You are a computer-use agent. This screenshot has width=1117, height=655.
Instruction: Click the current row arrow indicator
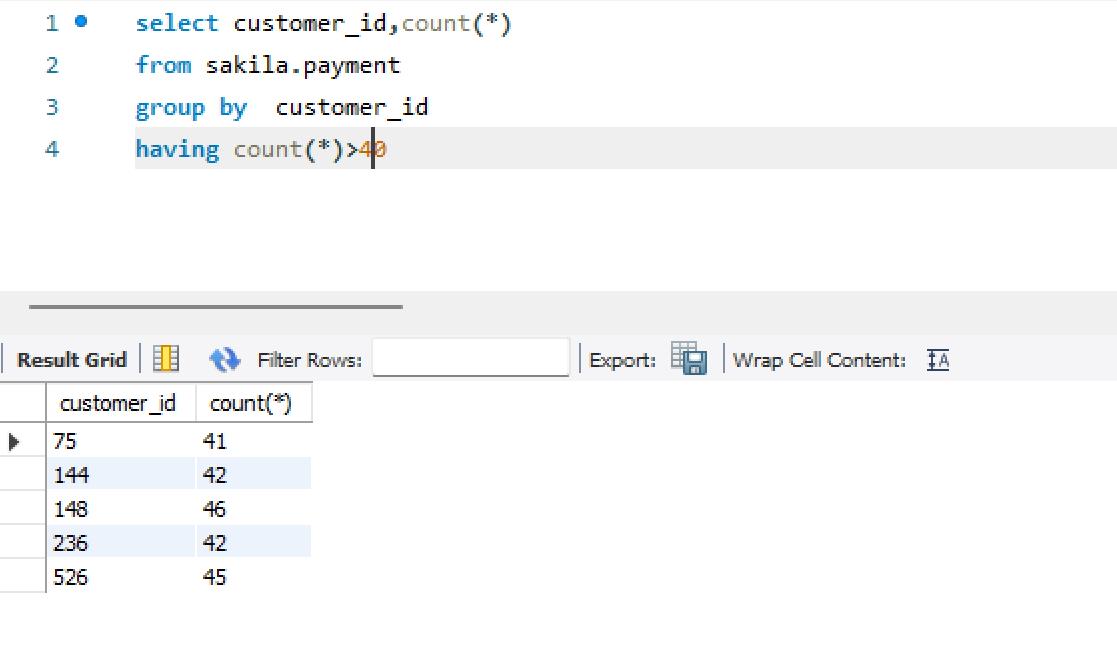[x=13, y=441]
